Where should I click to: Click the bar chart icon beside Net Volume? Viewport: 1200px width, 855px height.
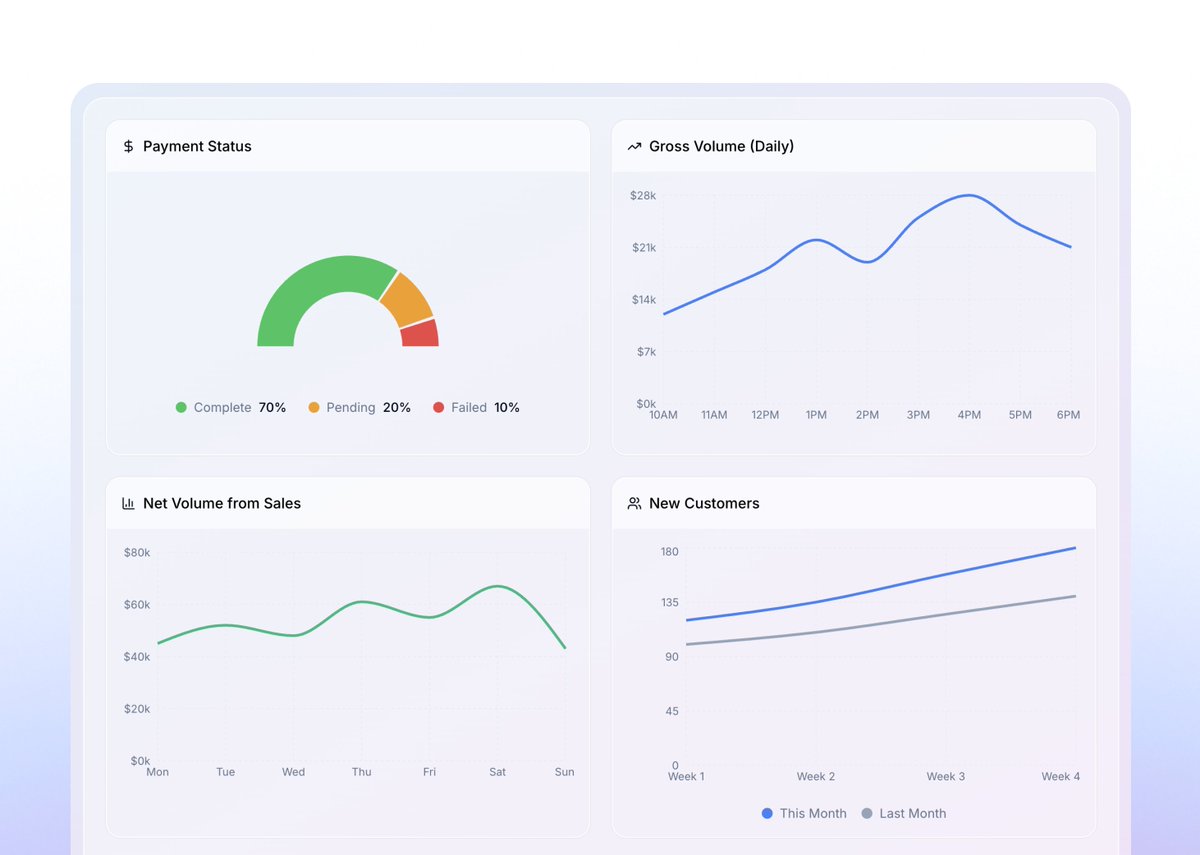tap(128, 504)
